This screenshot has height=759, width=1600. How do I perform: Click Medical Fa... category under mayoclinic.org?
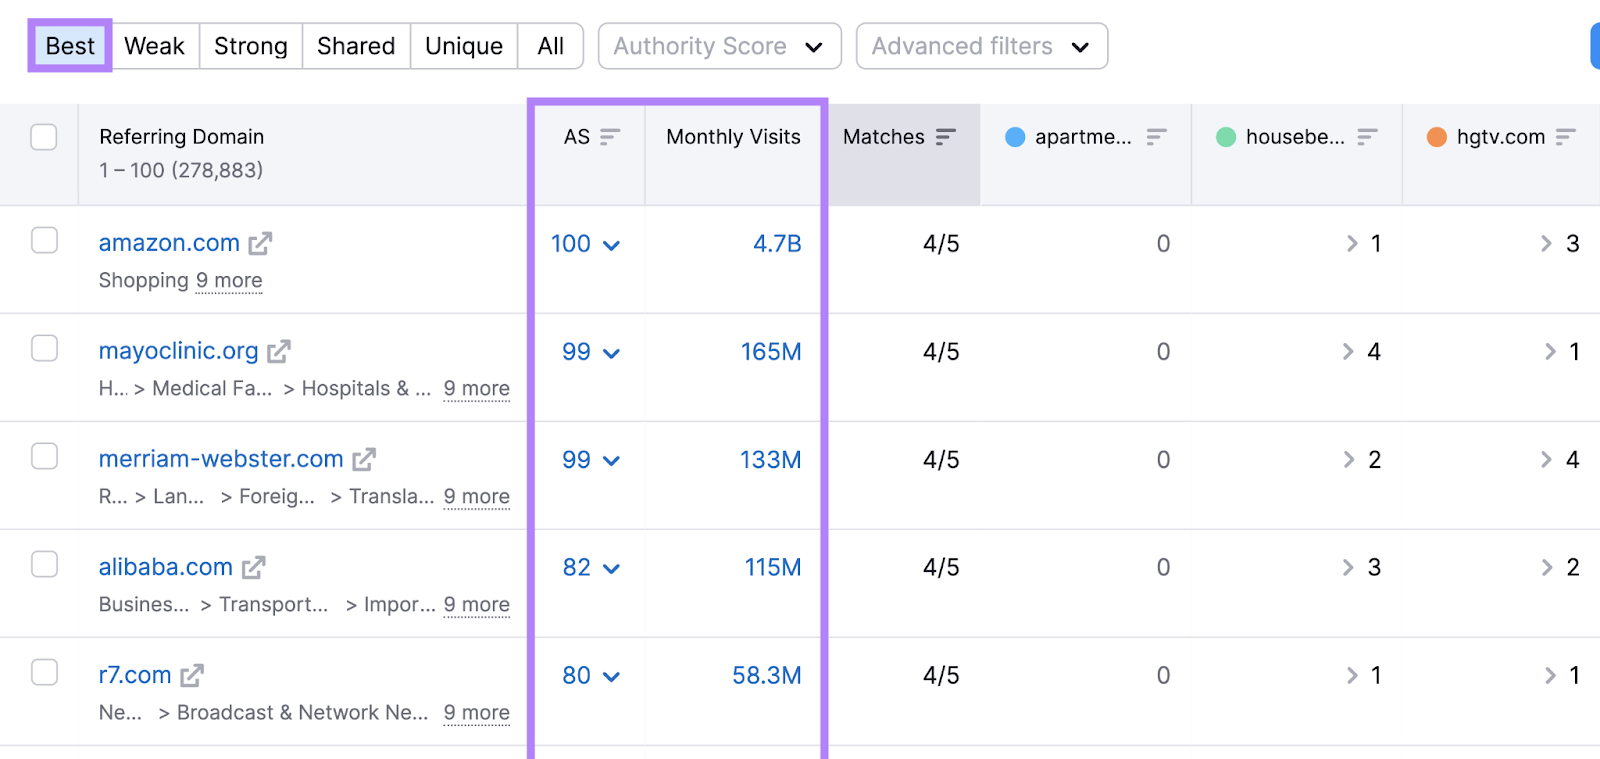tap(212, 389)
